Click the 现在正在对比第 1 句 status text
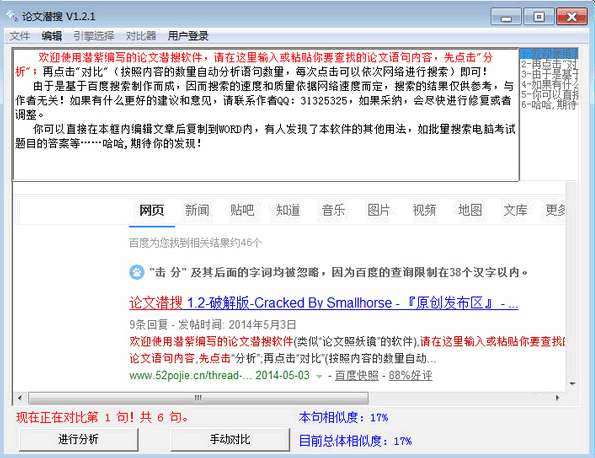Image resolution: width=595 pixels, height=458 pixels. point(102,418)
